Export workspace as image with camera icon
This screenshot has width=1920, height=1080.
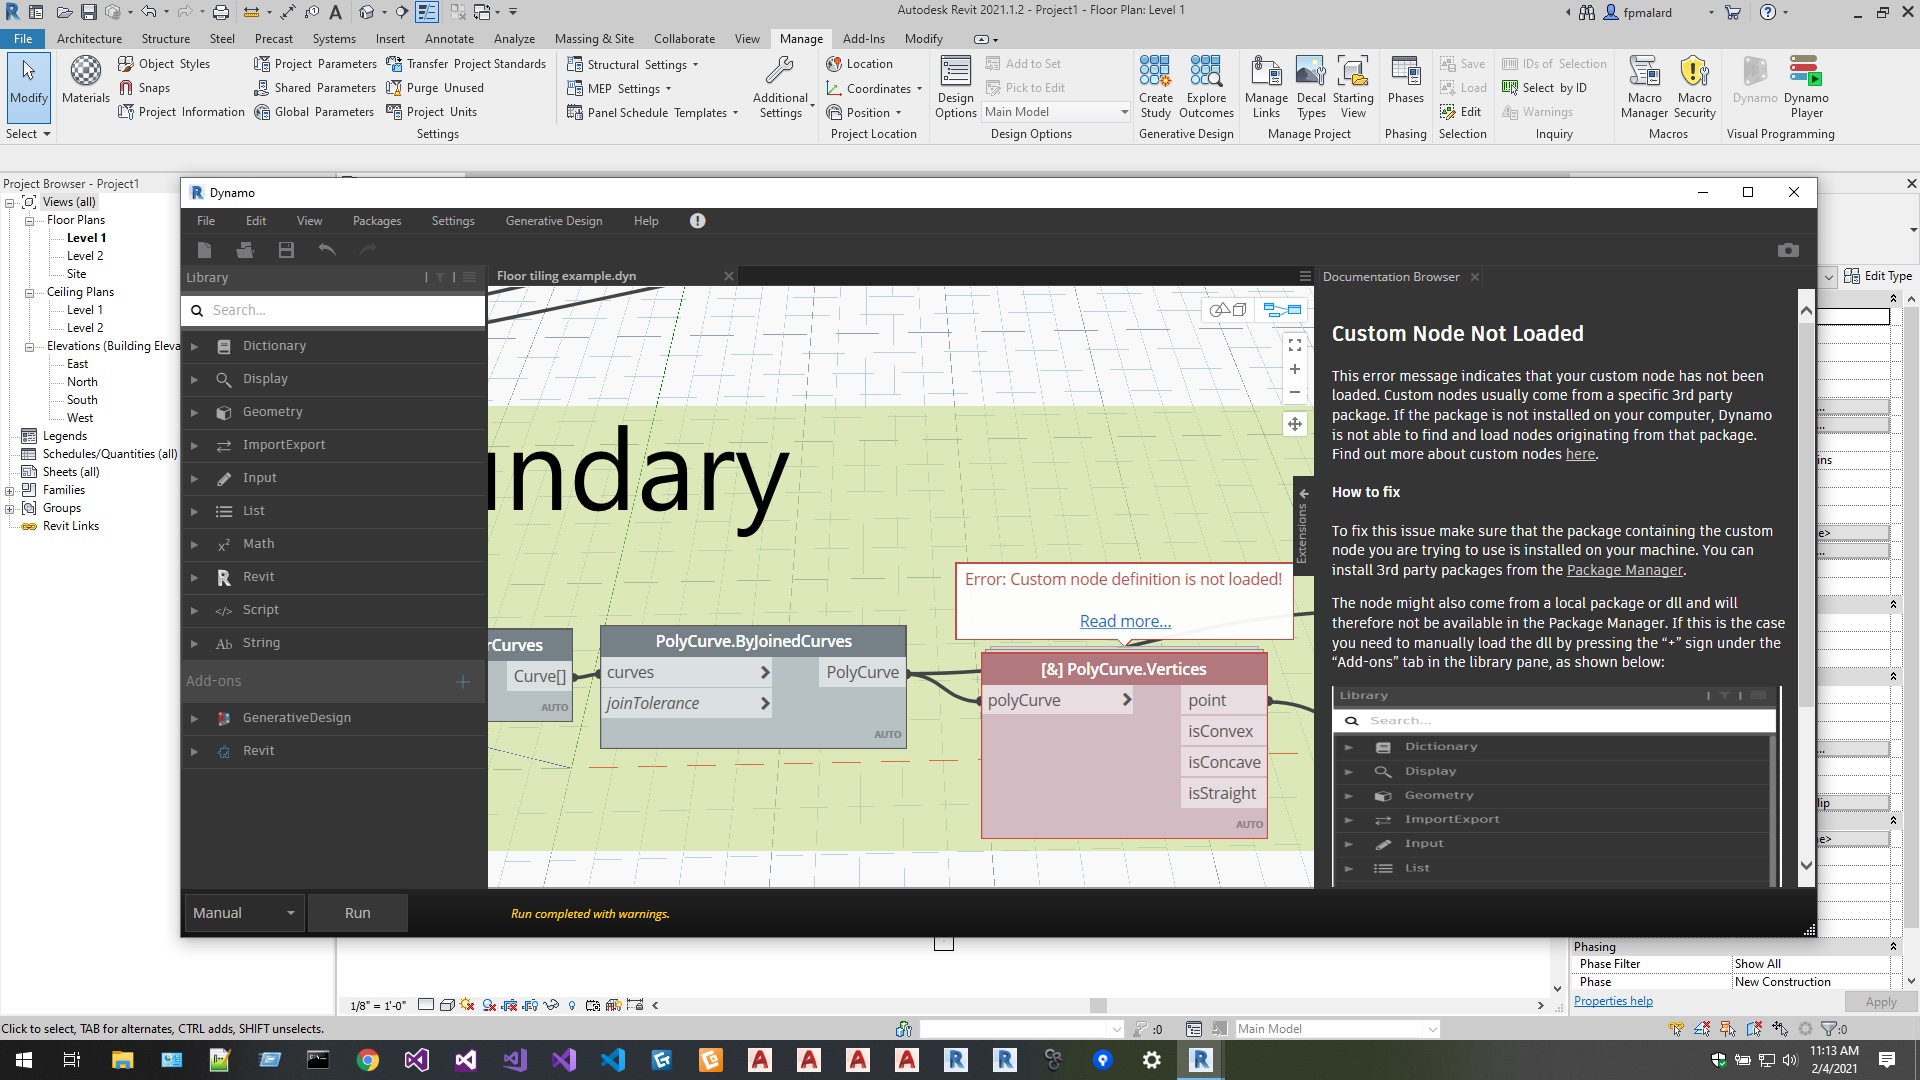[1789, 250]
